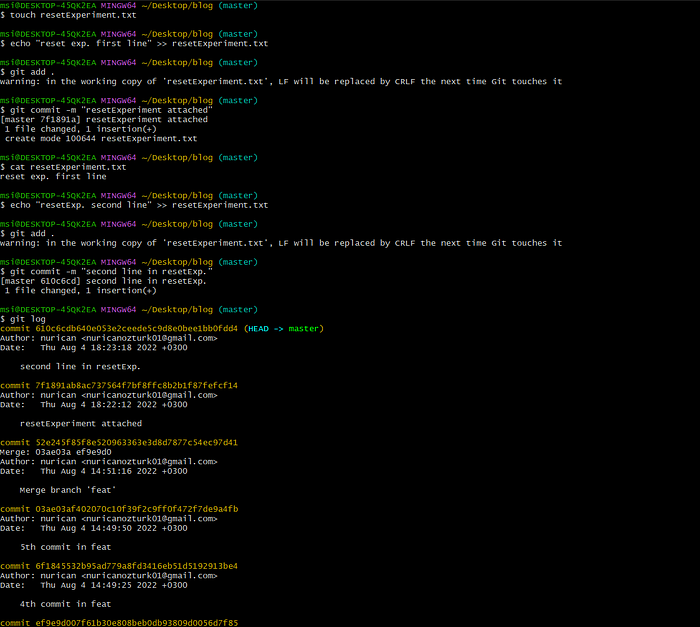Click date line 'Thu Aug 4 14:51:16 2022'
The image size is (700, 627).
(94, 471)
